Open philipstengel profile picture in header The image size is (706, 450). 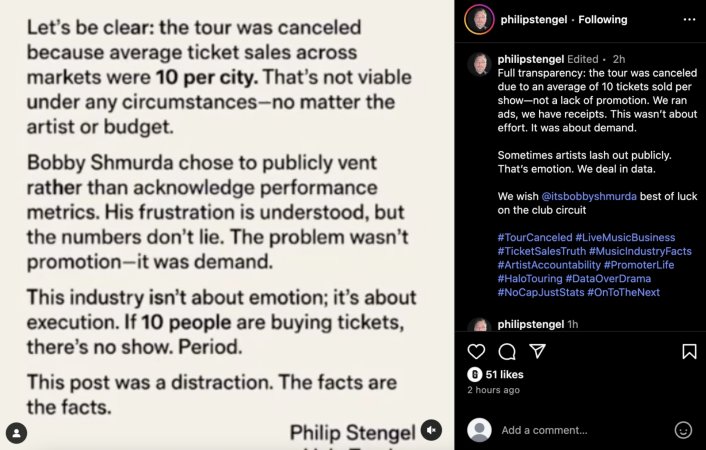479,19
